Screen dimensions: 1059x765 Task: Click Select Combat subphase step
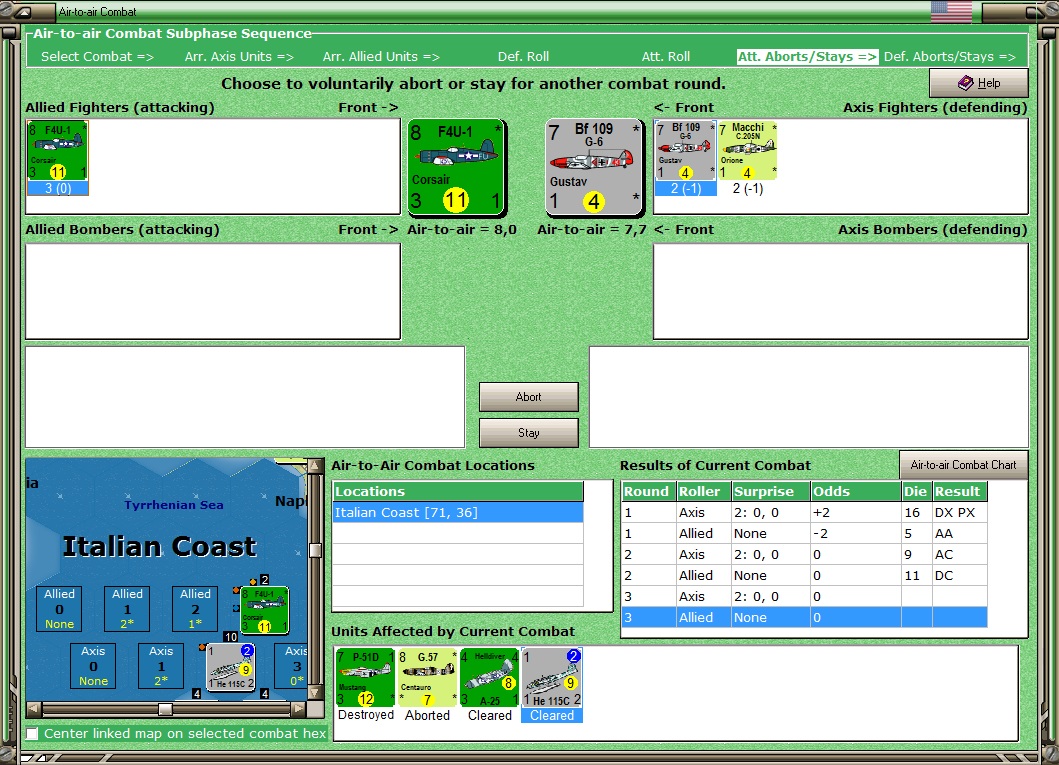[x=97, y=57]
